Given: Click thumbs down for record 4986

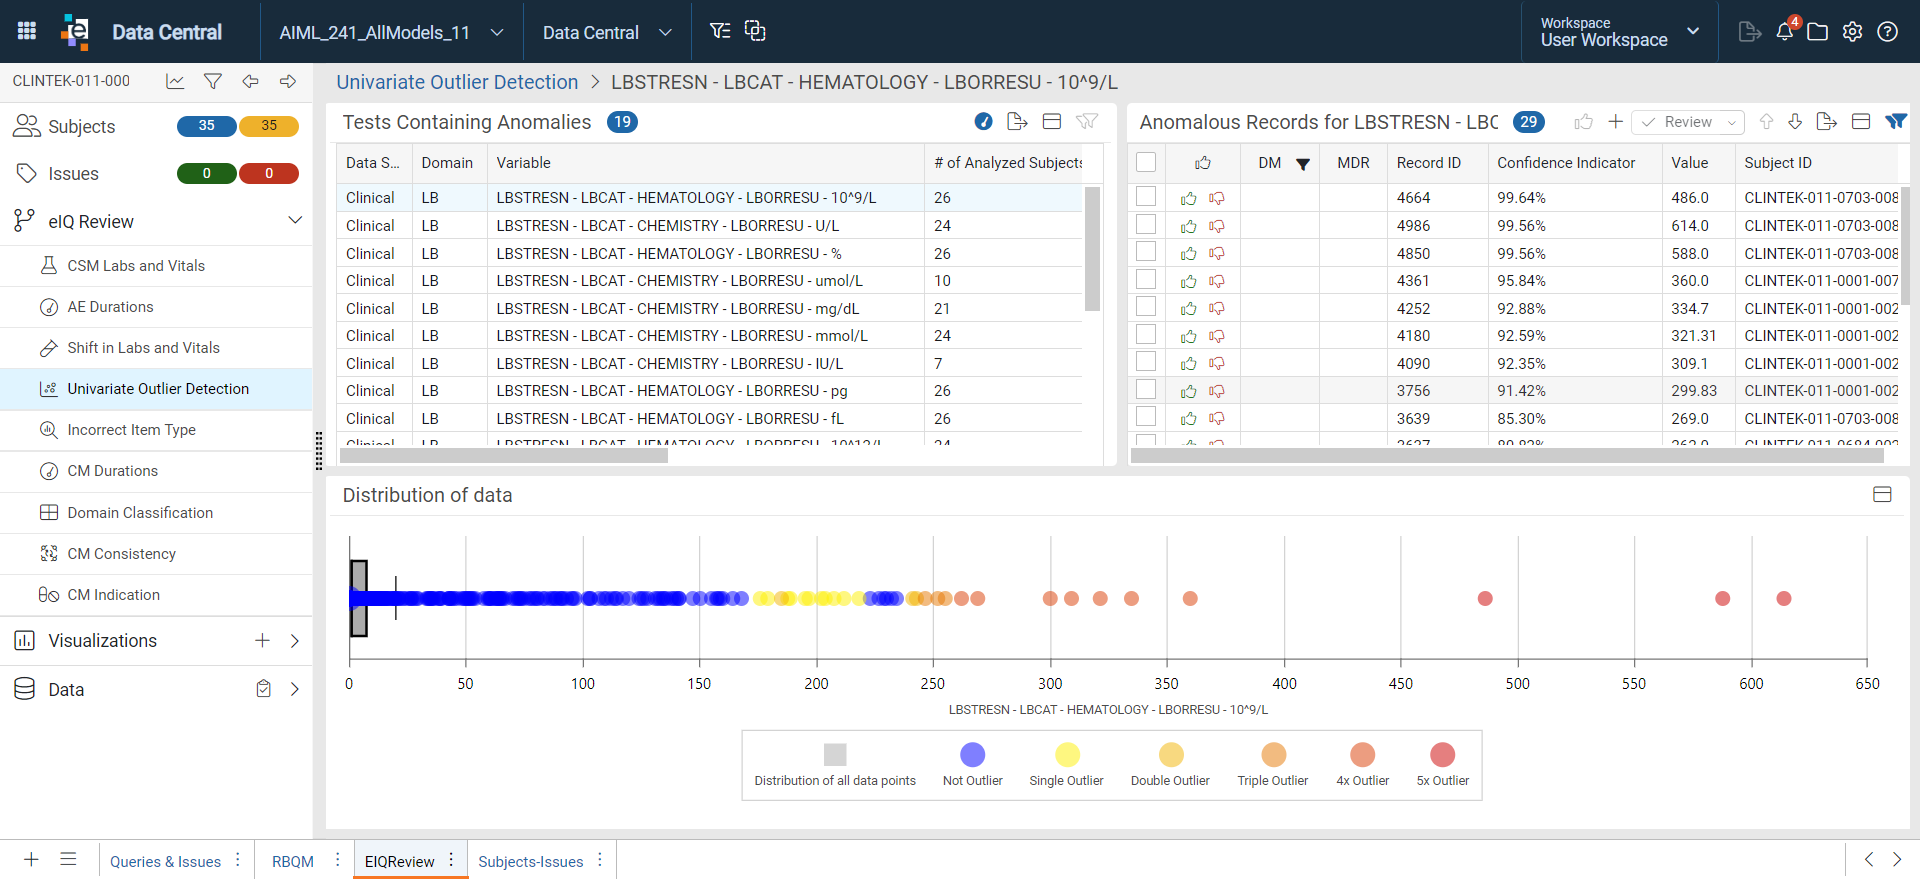Looking at the screenshot, I should click(1217, 226).
